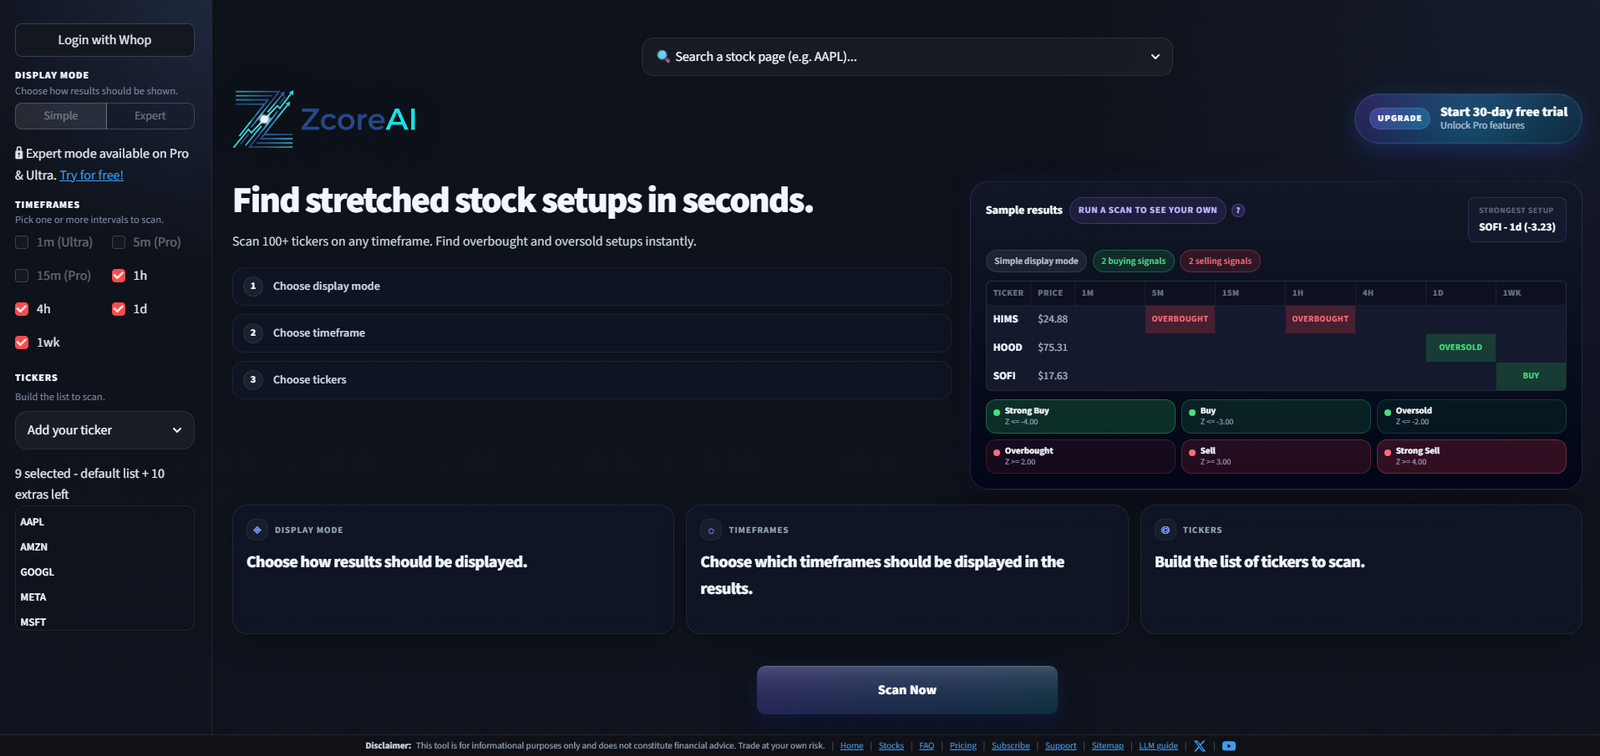
Task: Click HIMS 5M OVERBOUGHT cell
Action: pyautogui.click(x=1180, y=319)
